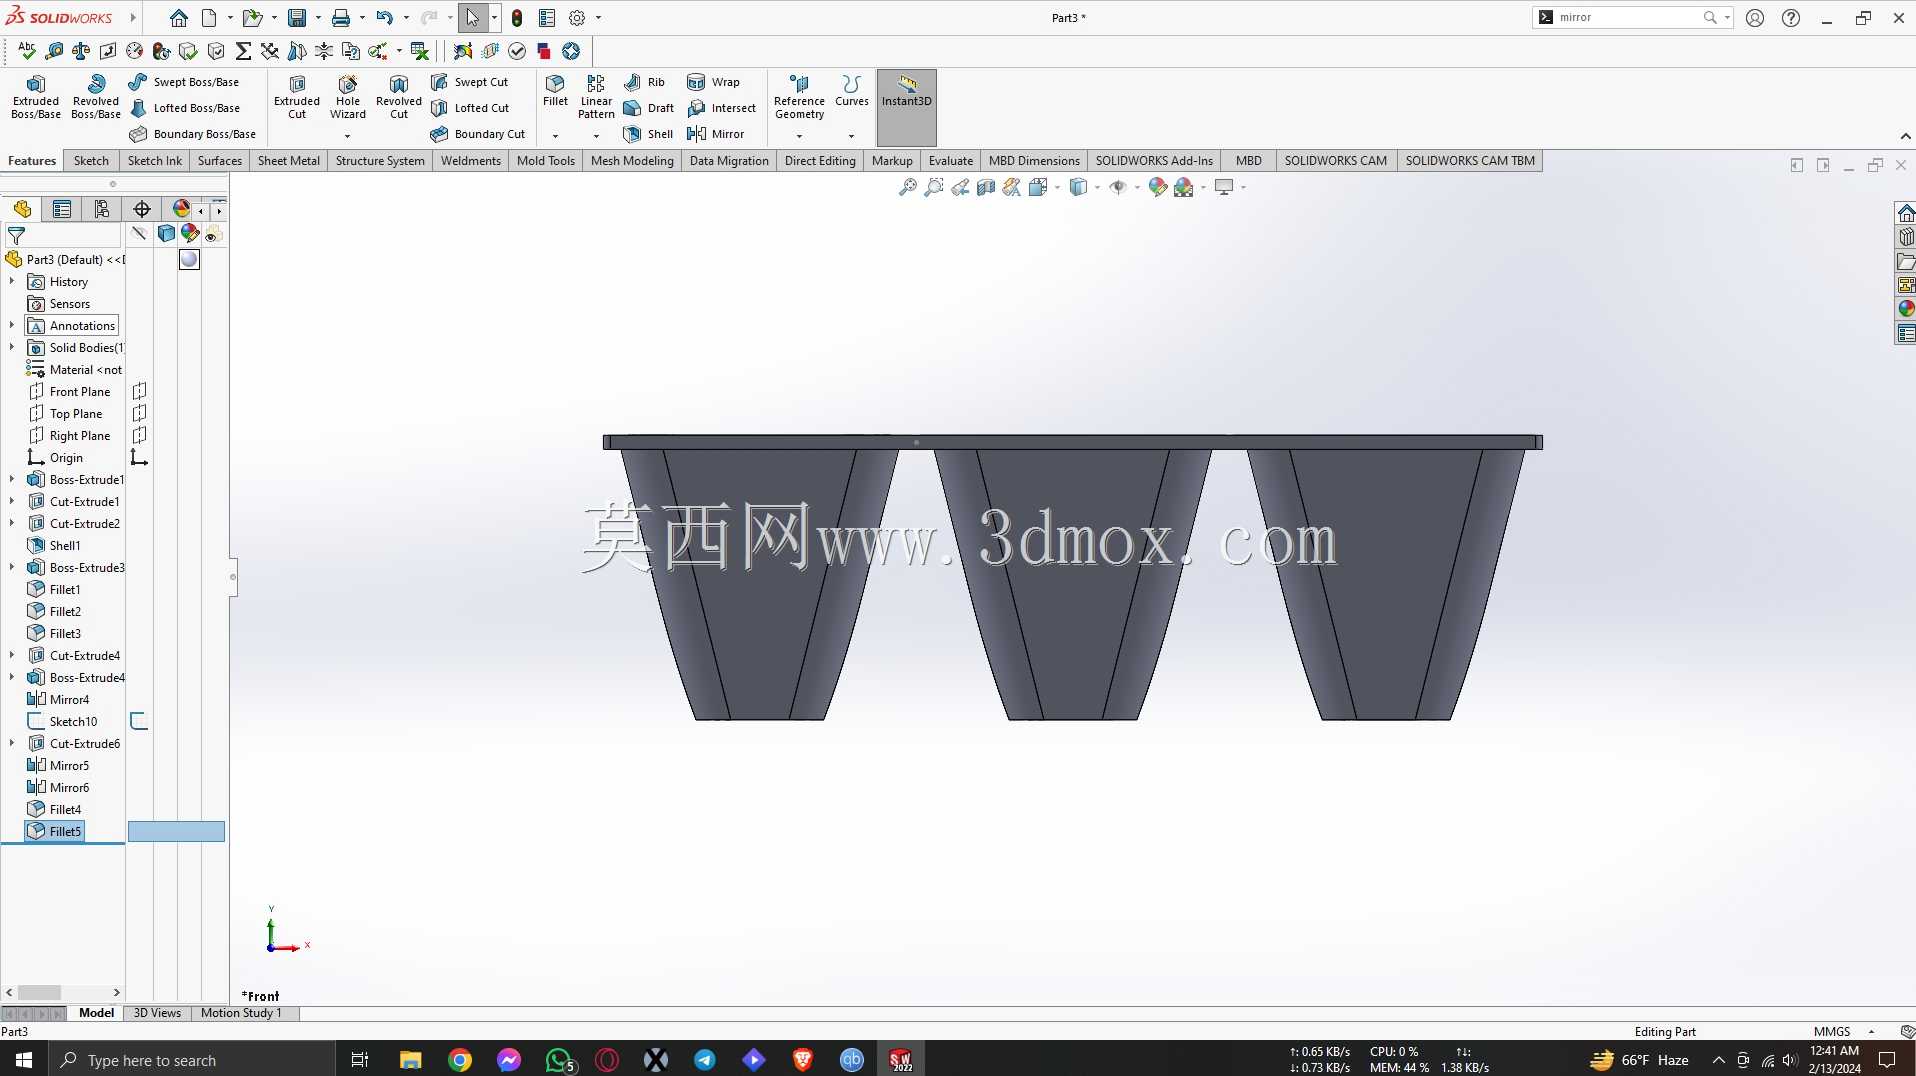The image size is (1916, 1076).
Task: Expand the History folder
Action: tap(12, 282)
